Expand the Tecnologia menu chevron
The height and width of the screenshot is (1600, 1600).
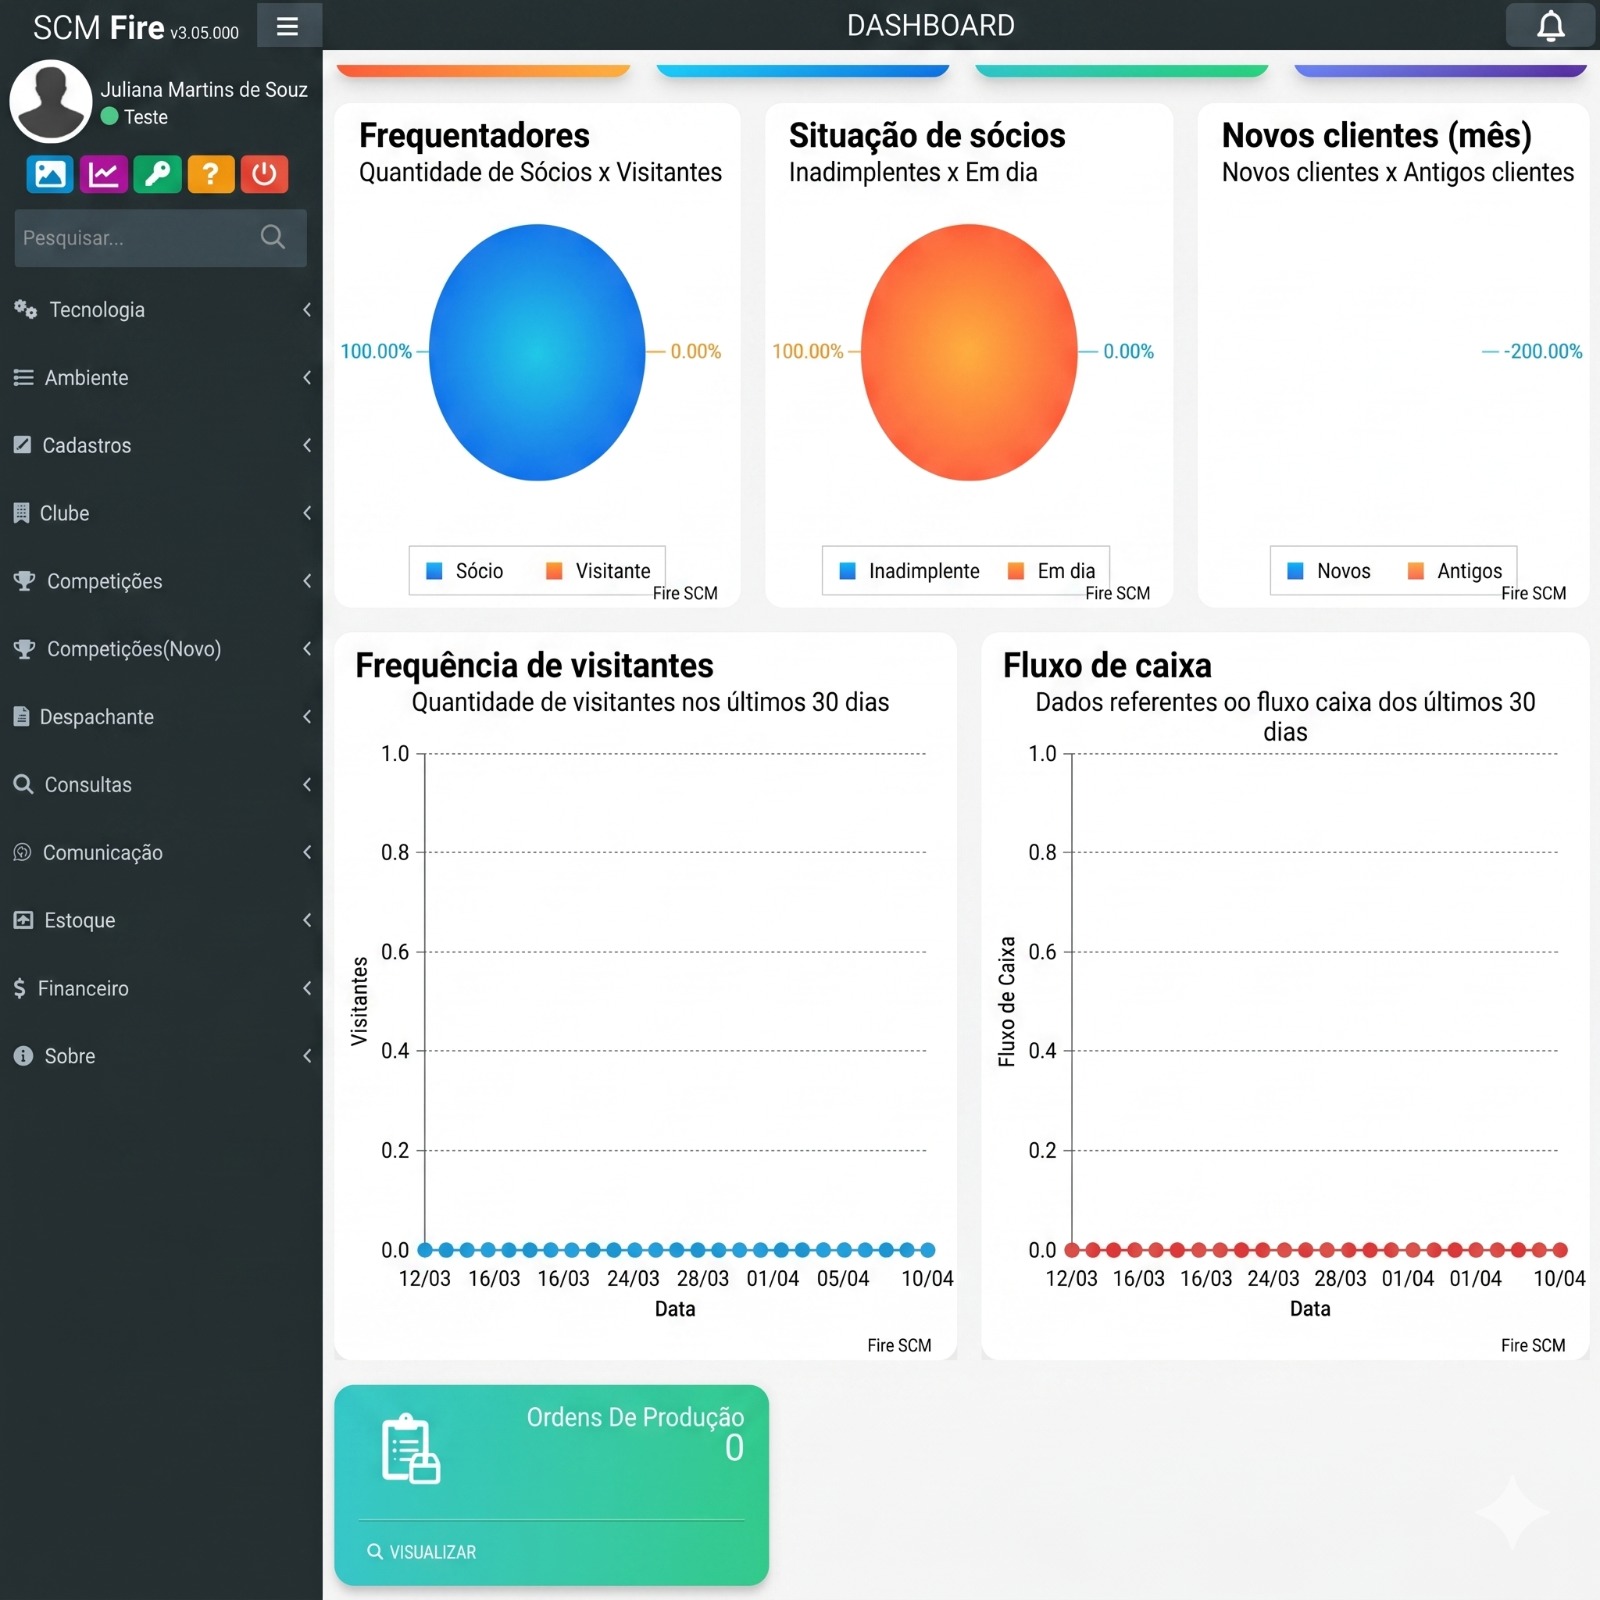(307, 310)
